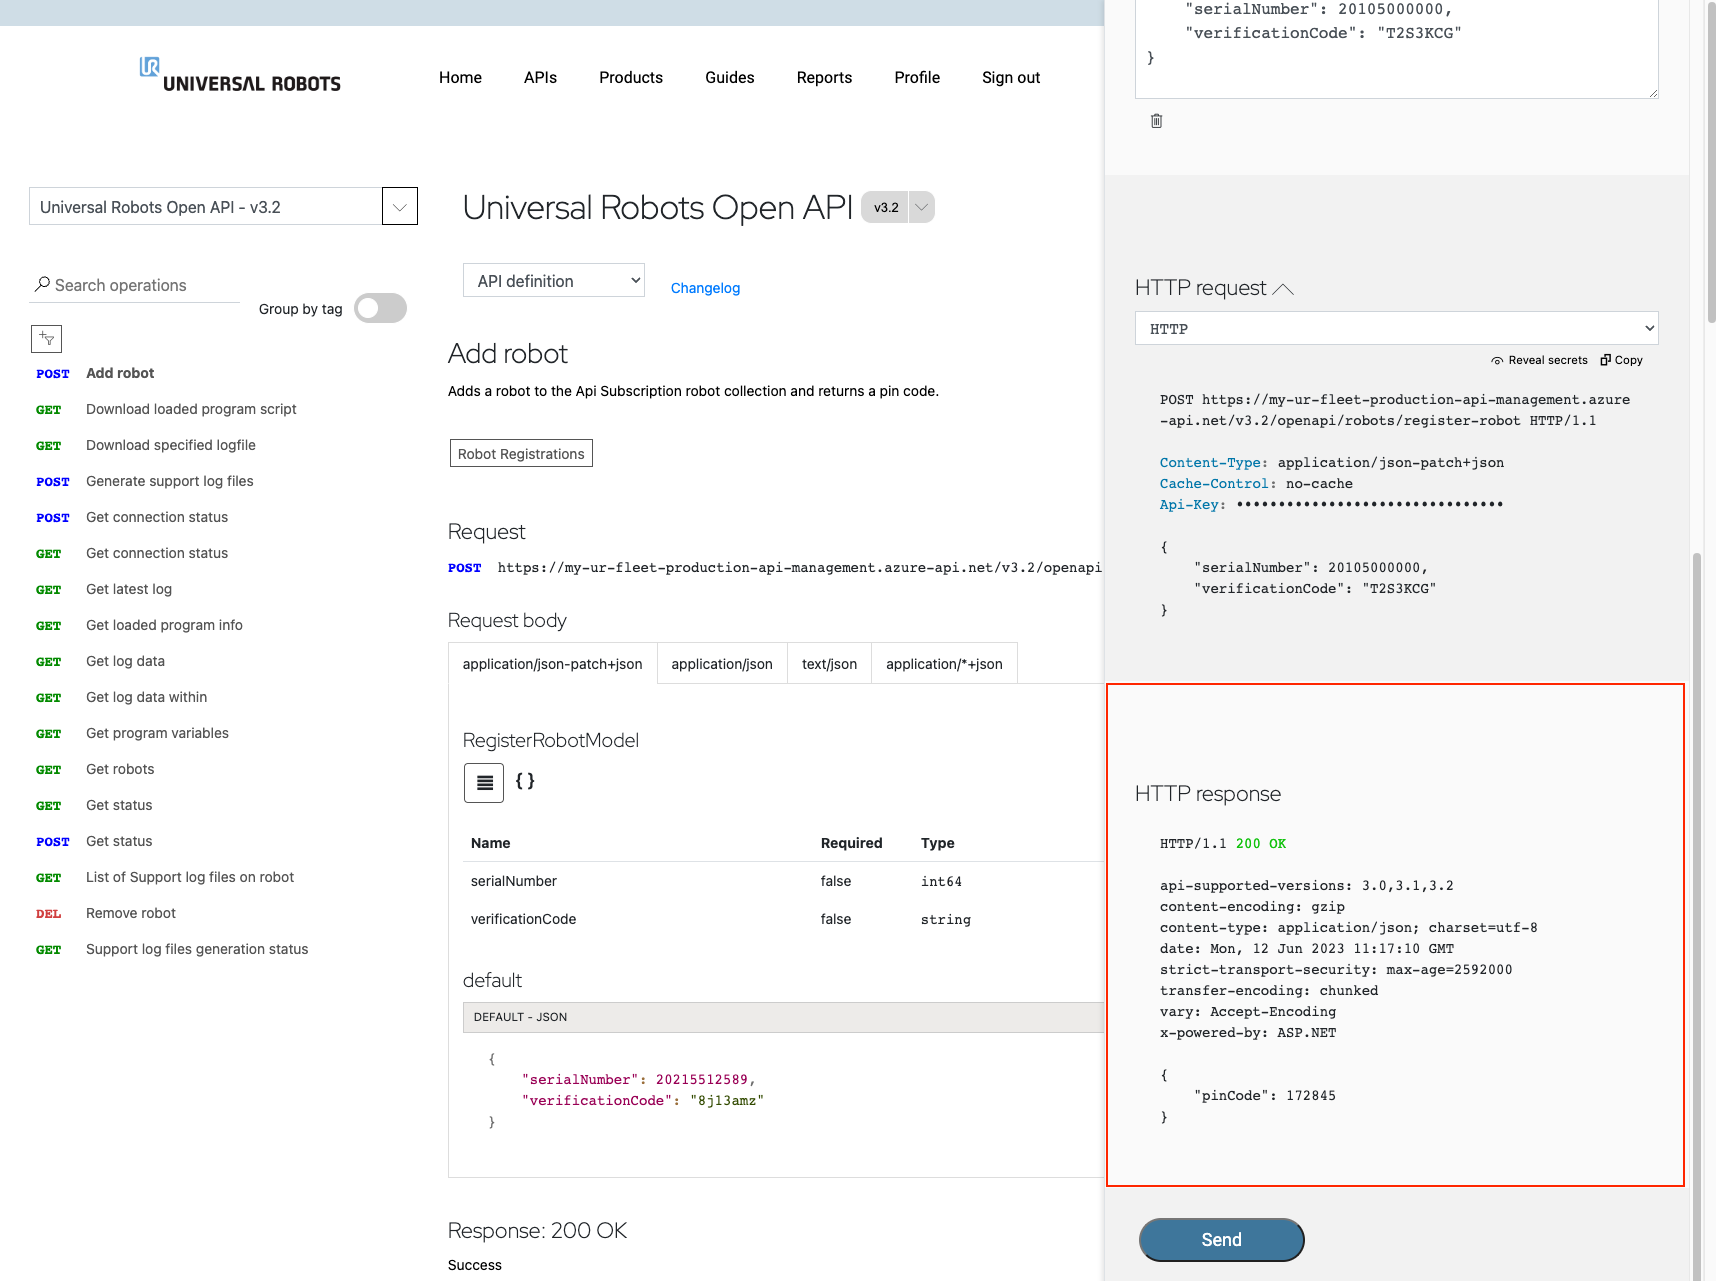Open the API selector dropdown arrow
The height and width of the screenshot is (1281, 1716).
pyautogui.click(x=400, y=207)
